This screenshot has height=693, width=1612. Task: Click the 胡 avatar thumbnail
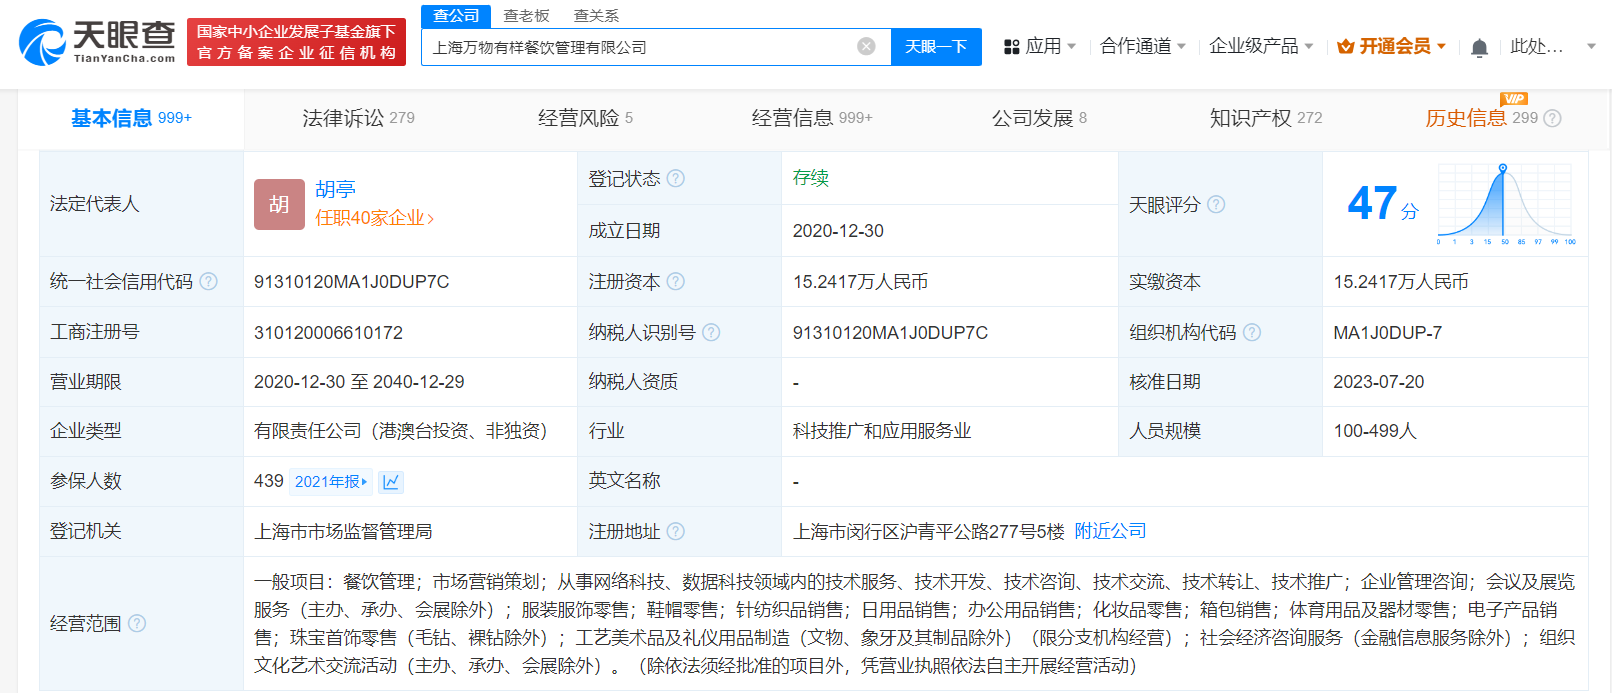[279, 204]
